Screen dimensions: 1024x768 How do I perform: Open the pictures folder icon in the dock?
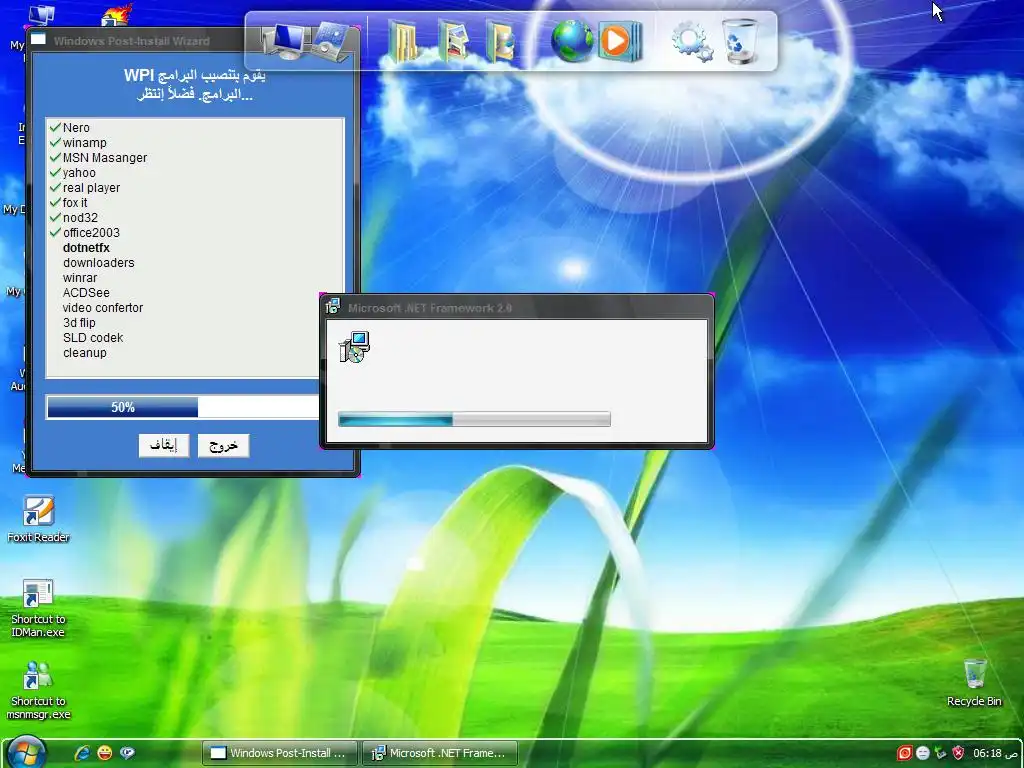453,40
